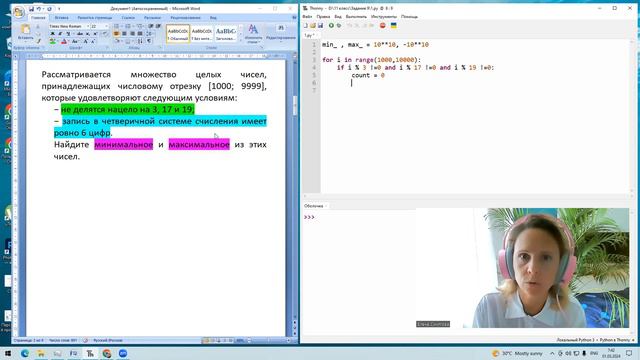The width and height of the screenshot is (640, 360).
Task: Apply the Heading style in Word gallery
Action: point(225,33)
